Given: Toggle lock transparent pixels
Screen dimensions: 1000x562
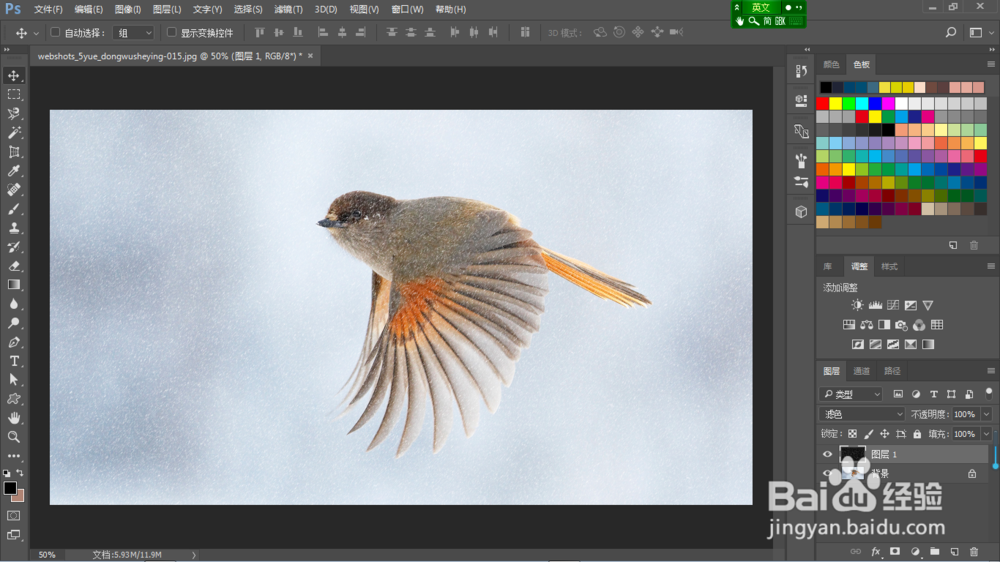Looking at the screenshot, I should 852,434.
